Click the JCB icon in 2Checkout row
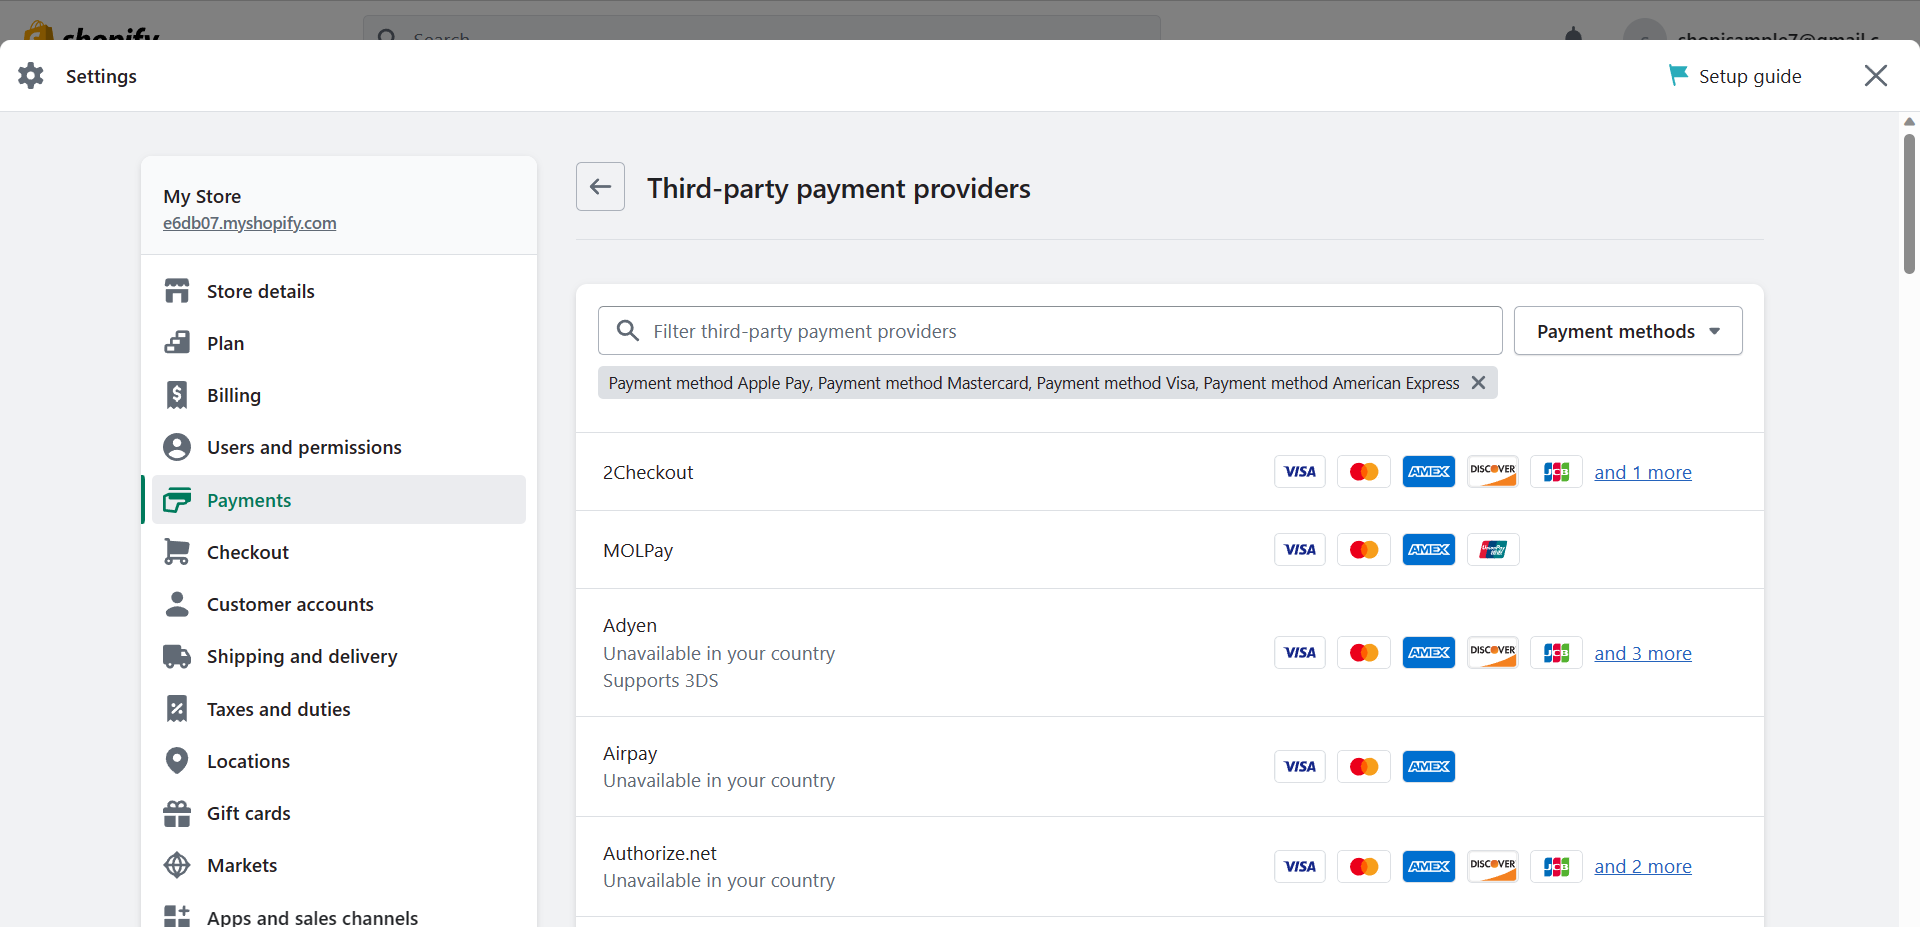The width and height of the screenshot is (1920, 927). tap(1557, 472)
